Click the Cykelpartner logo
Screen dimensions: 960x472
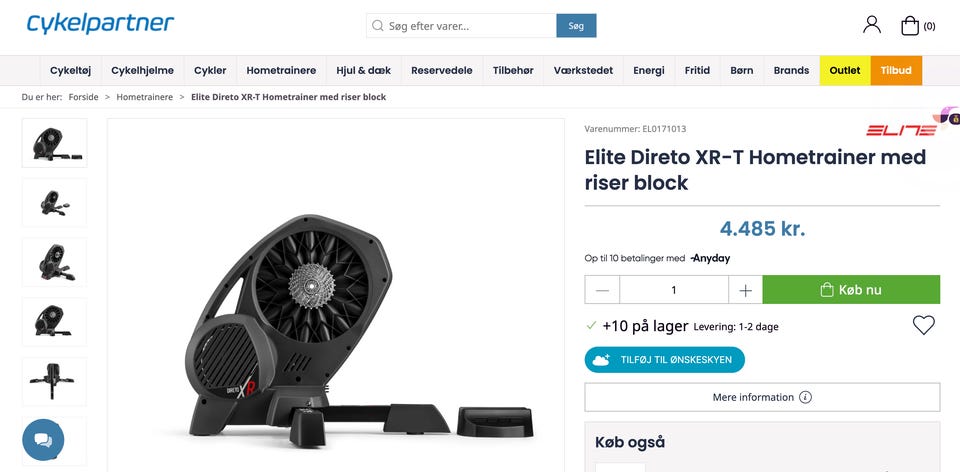click(100, 24)
